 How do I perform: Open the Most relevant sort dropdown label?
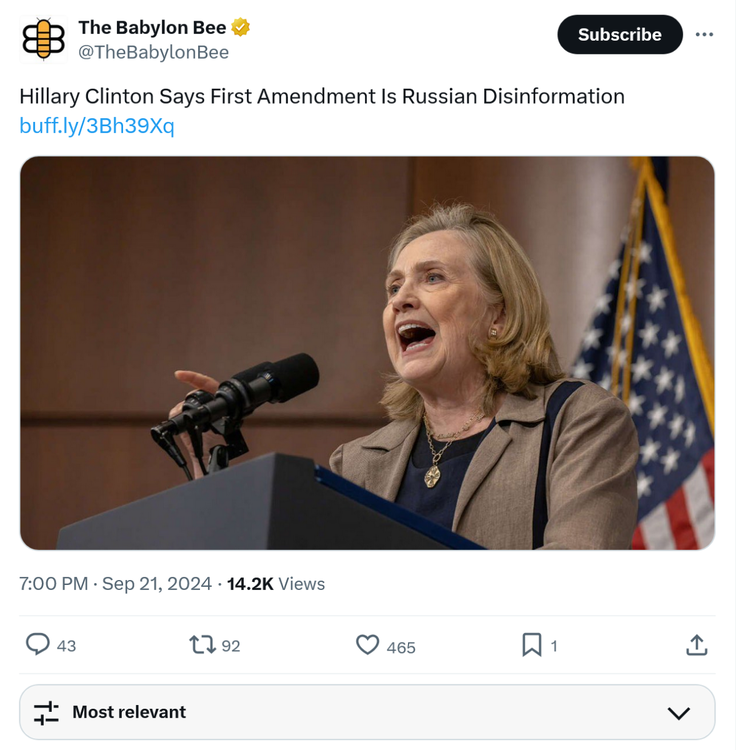pyautogui.click(x=129, y=712)
